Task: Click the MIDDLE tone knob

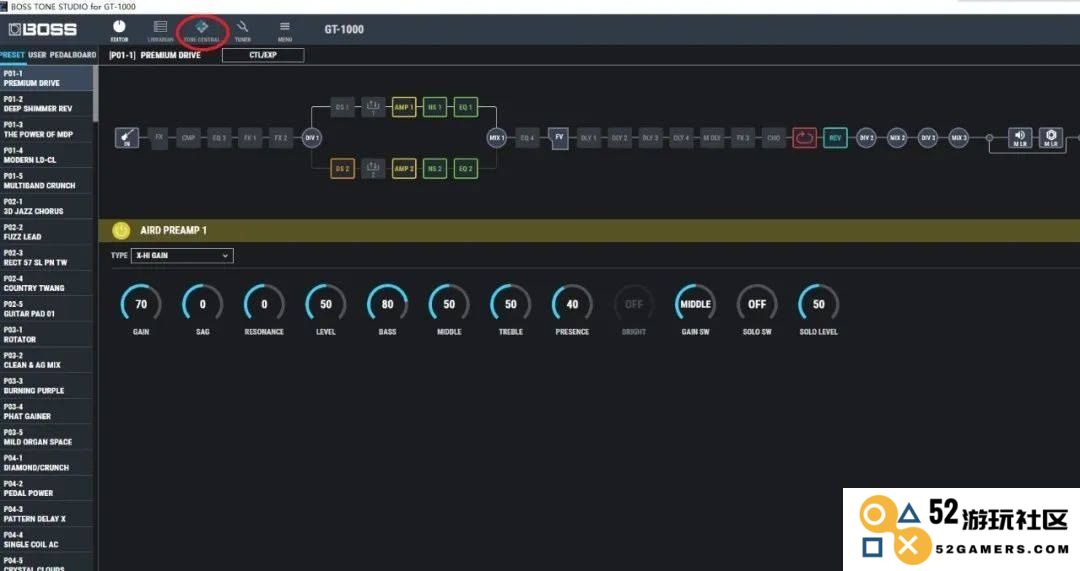Action: [x=449, y=304]
